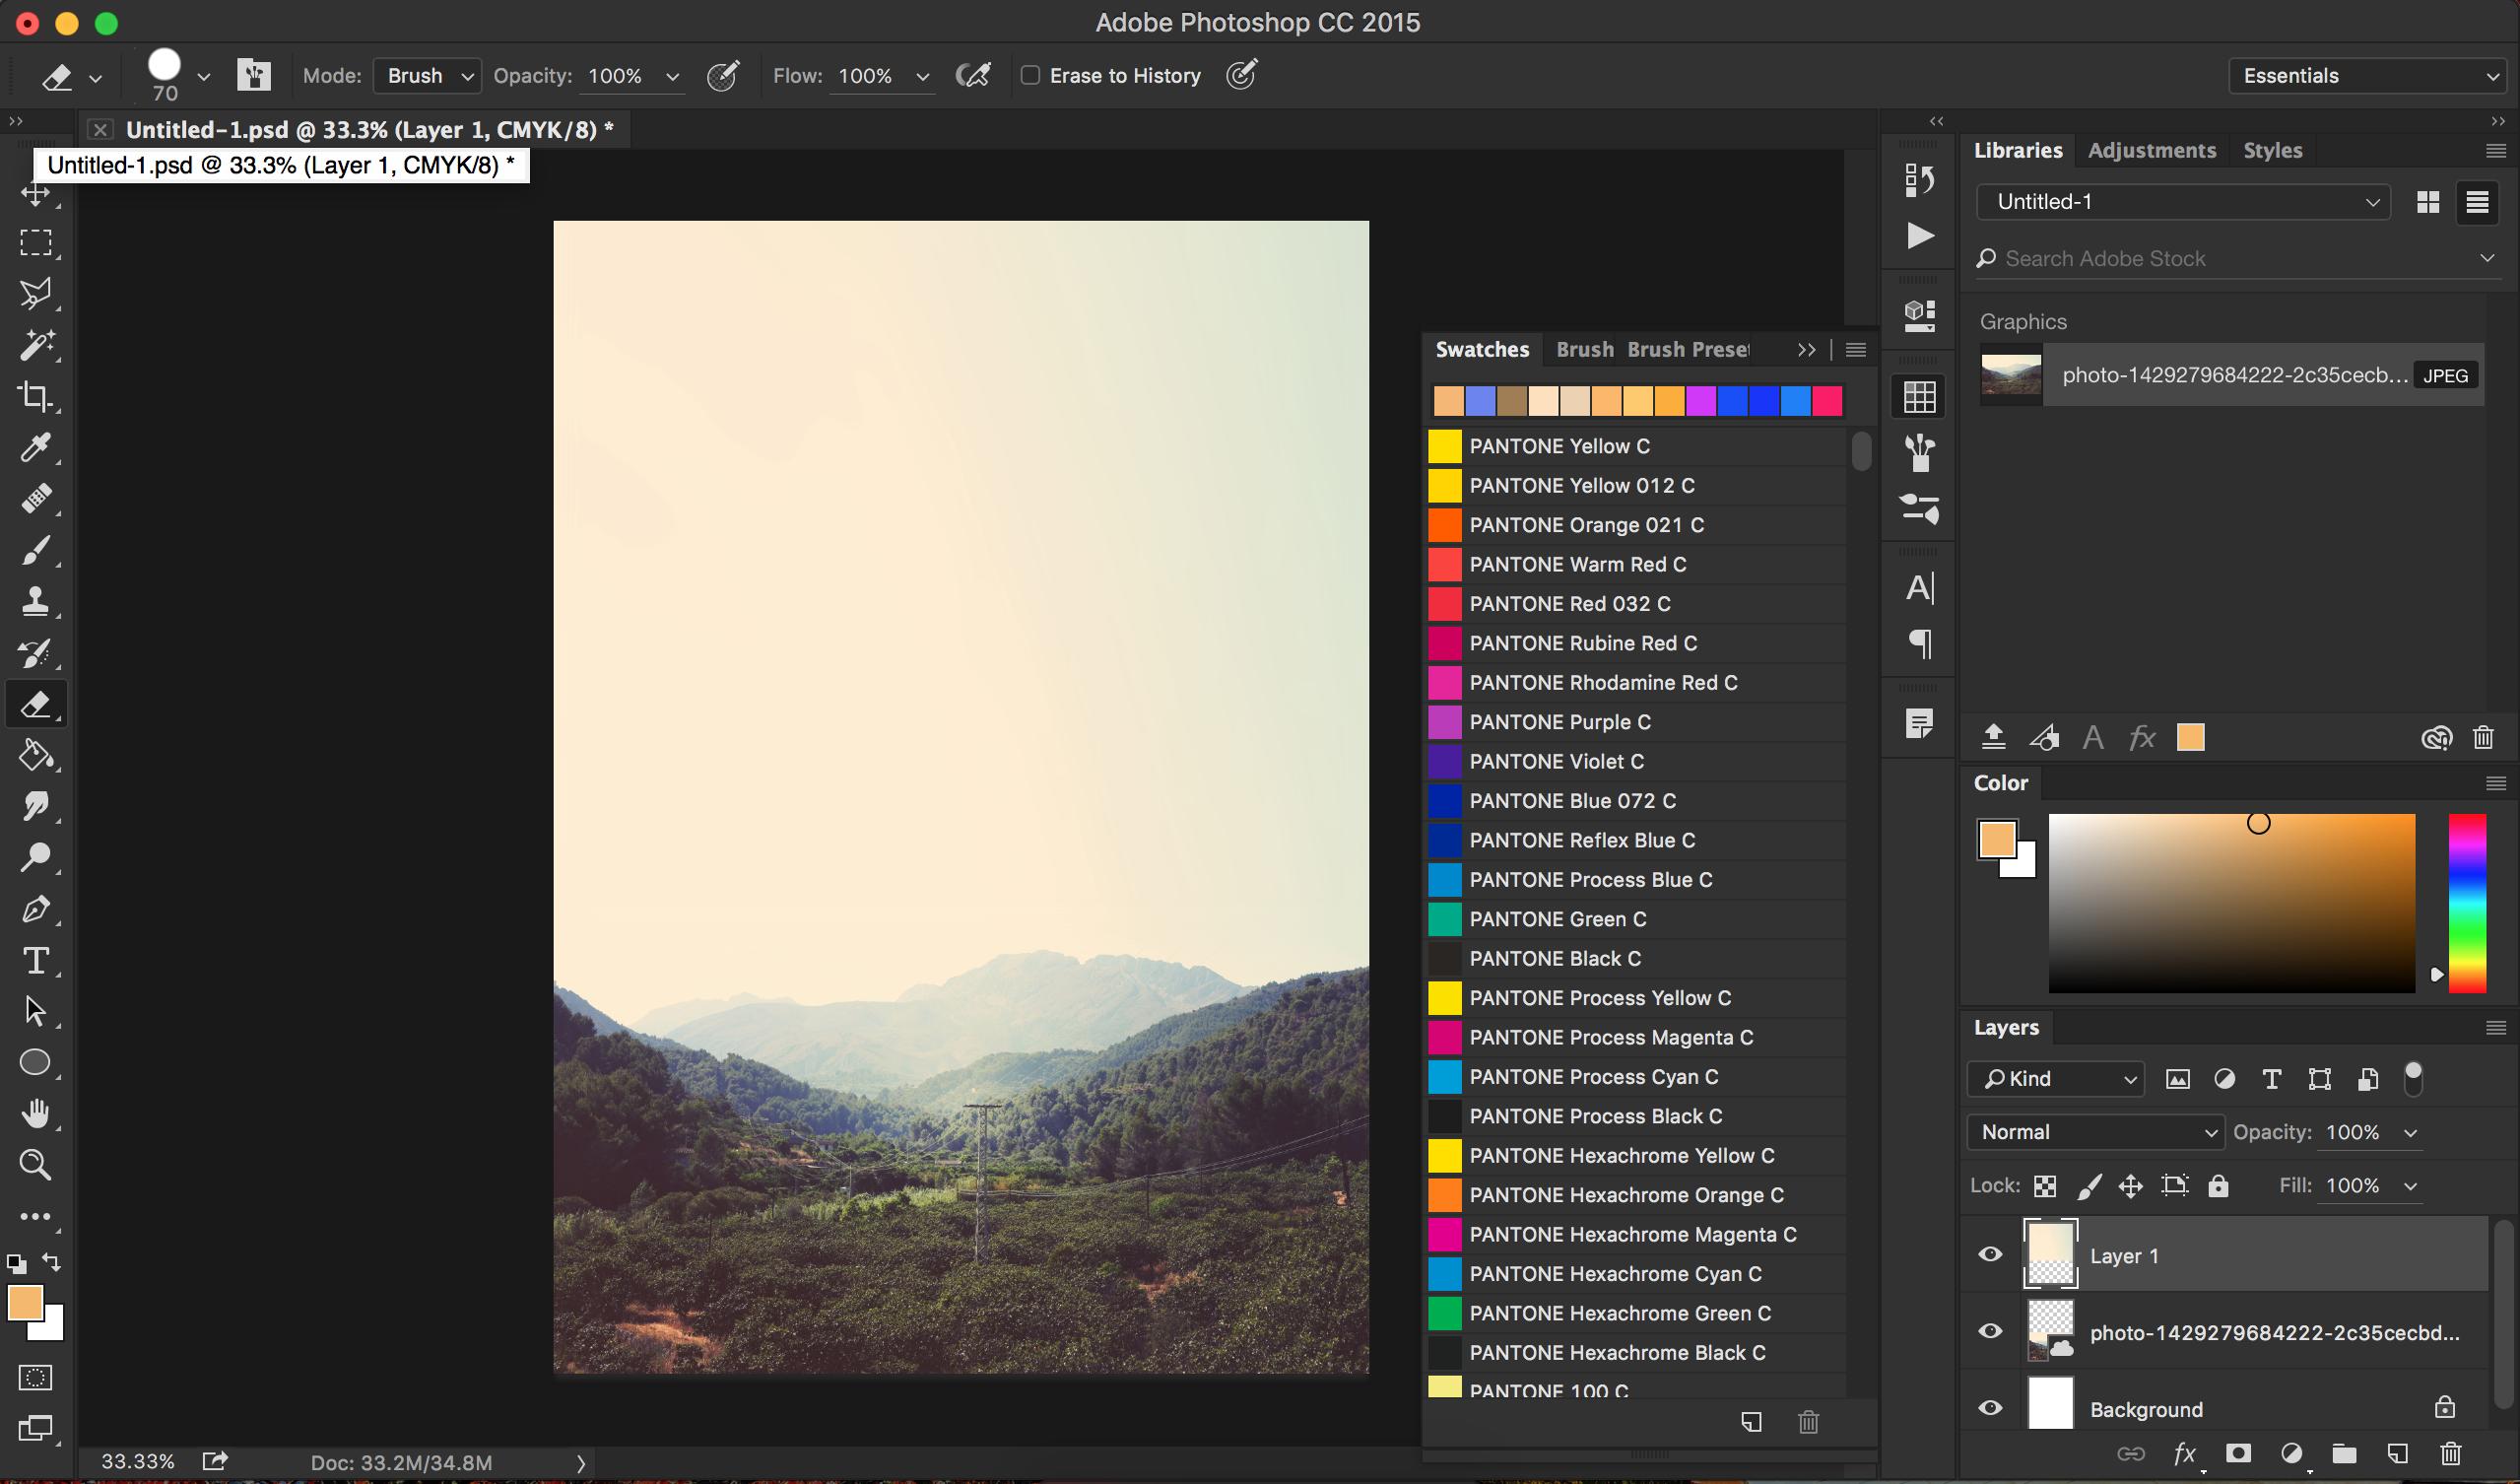Open the Mode dropdown in toolbar
The width and height of the screenshot is (2520, 1484).
coord(430,74)
